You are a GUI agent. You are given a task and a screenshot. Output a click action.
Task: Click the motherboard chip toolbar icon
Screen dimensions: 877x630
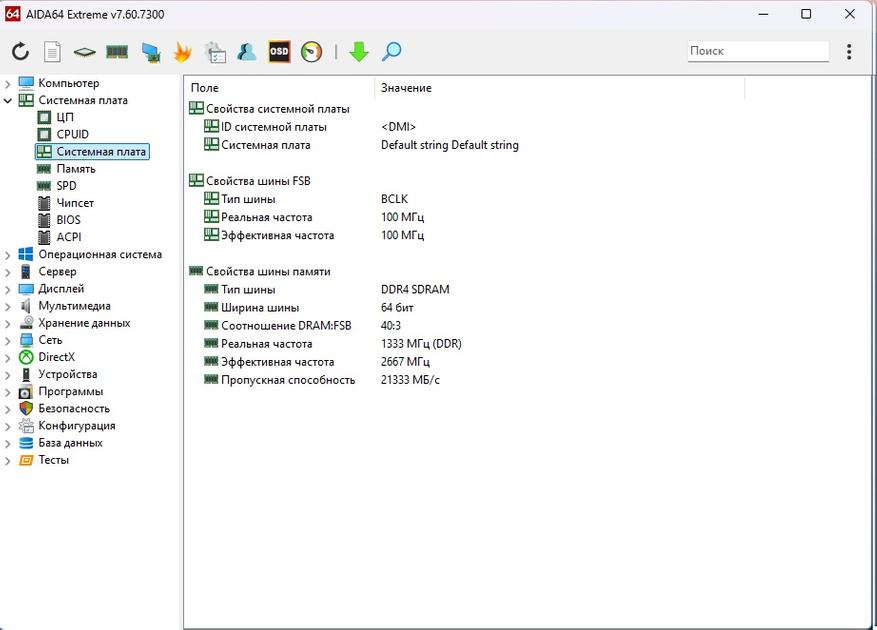pyautogui.click(x=84, y=52)
